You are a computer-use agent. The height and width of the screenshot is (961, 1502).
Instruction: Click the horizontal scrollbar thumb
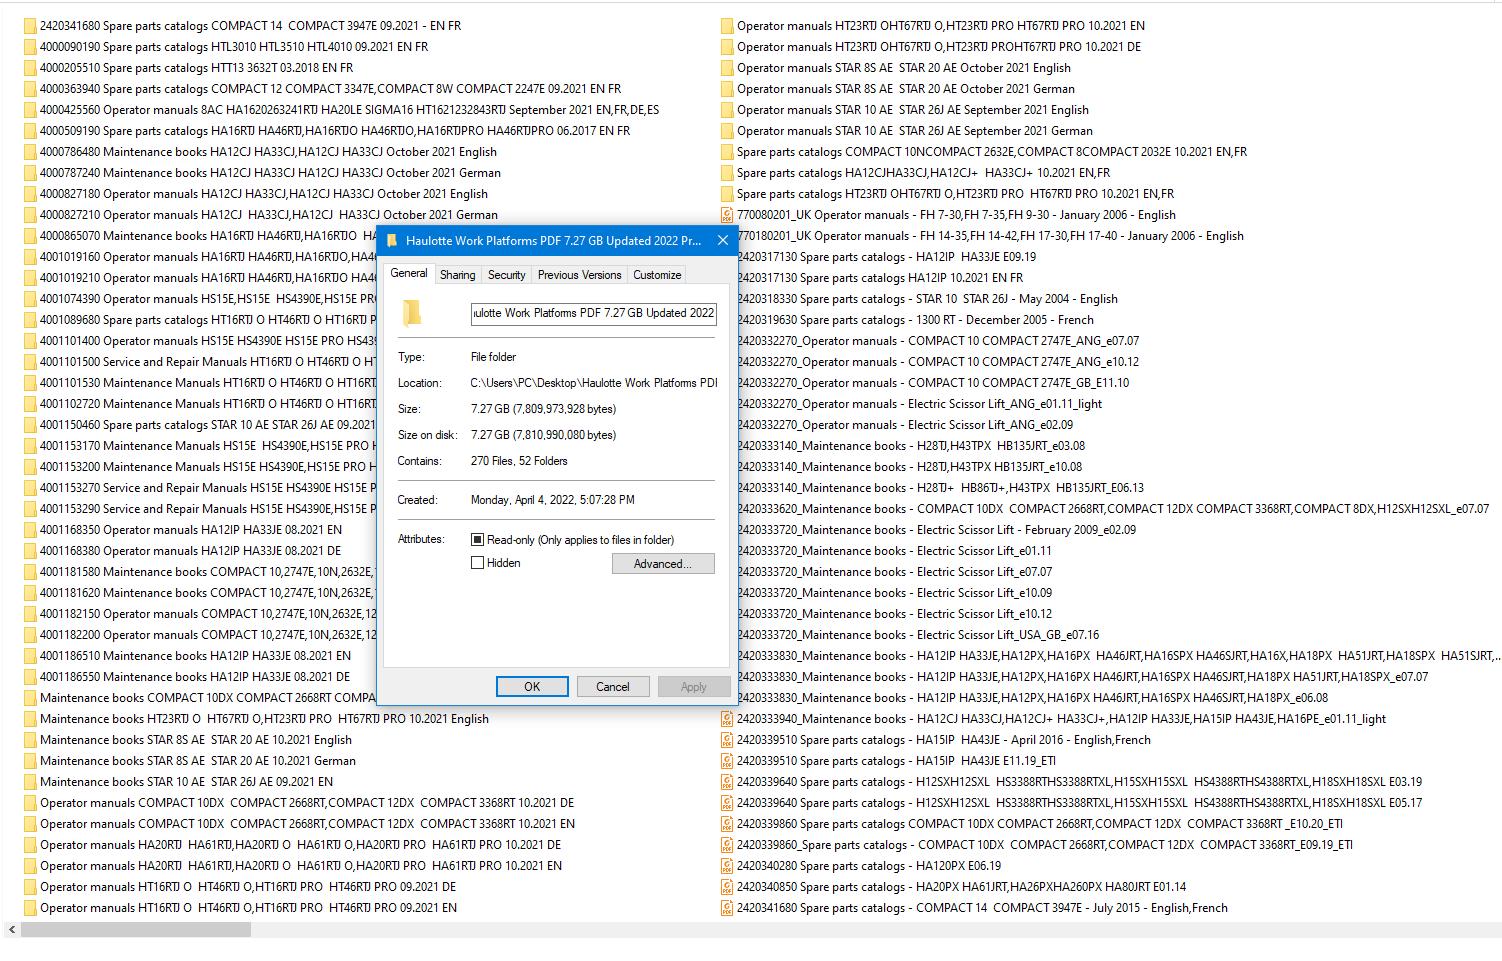pos(136,930)
